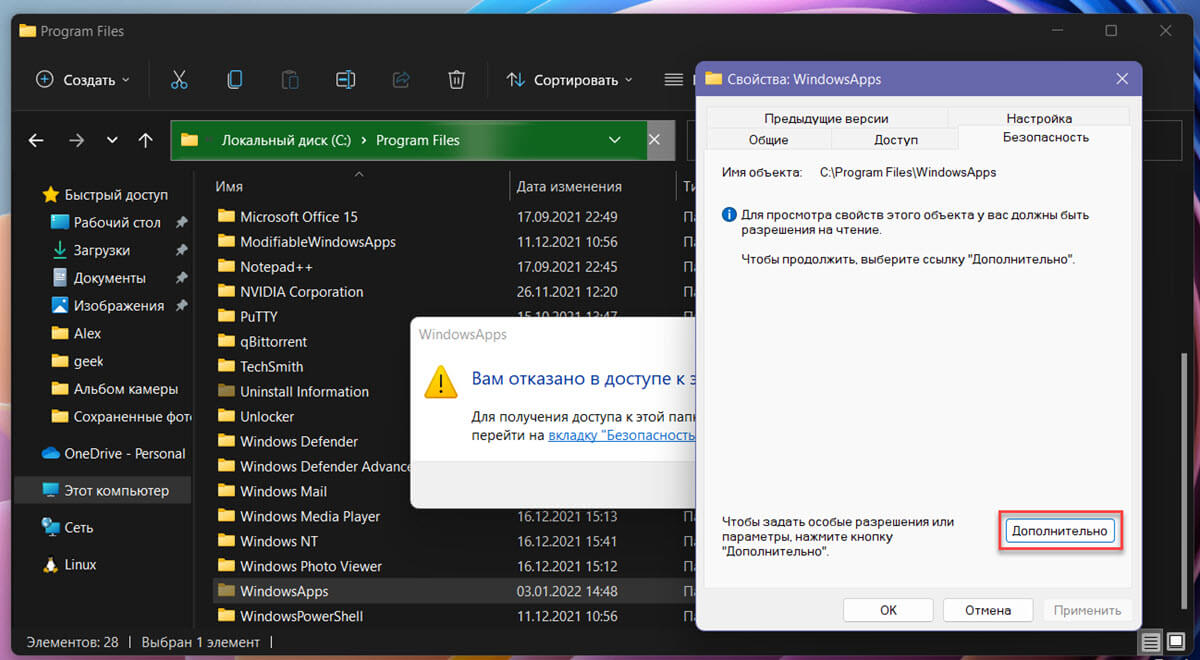Select the Unlocker folder
The height and width of the screenshot is (660, 1200).
pyautogui.click(x=255, y=416)
